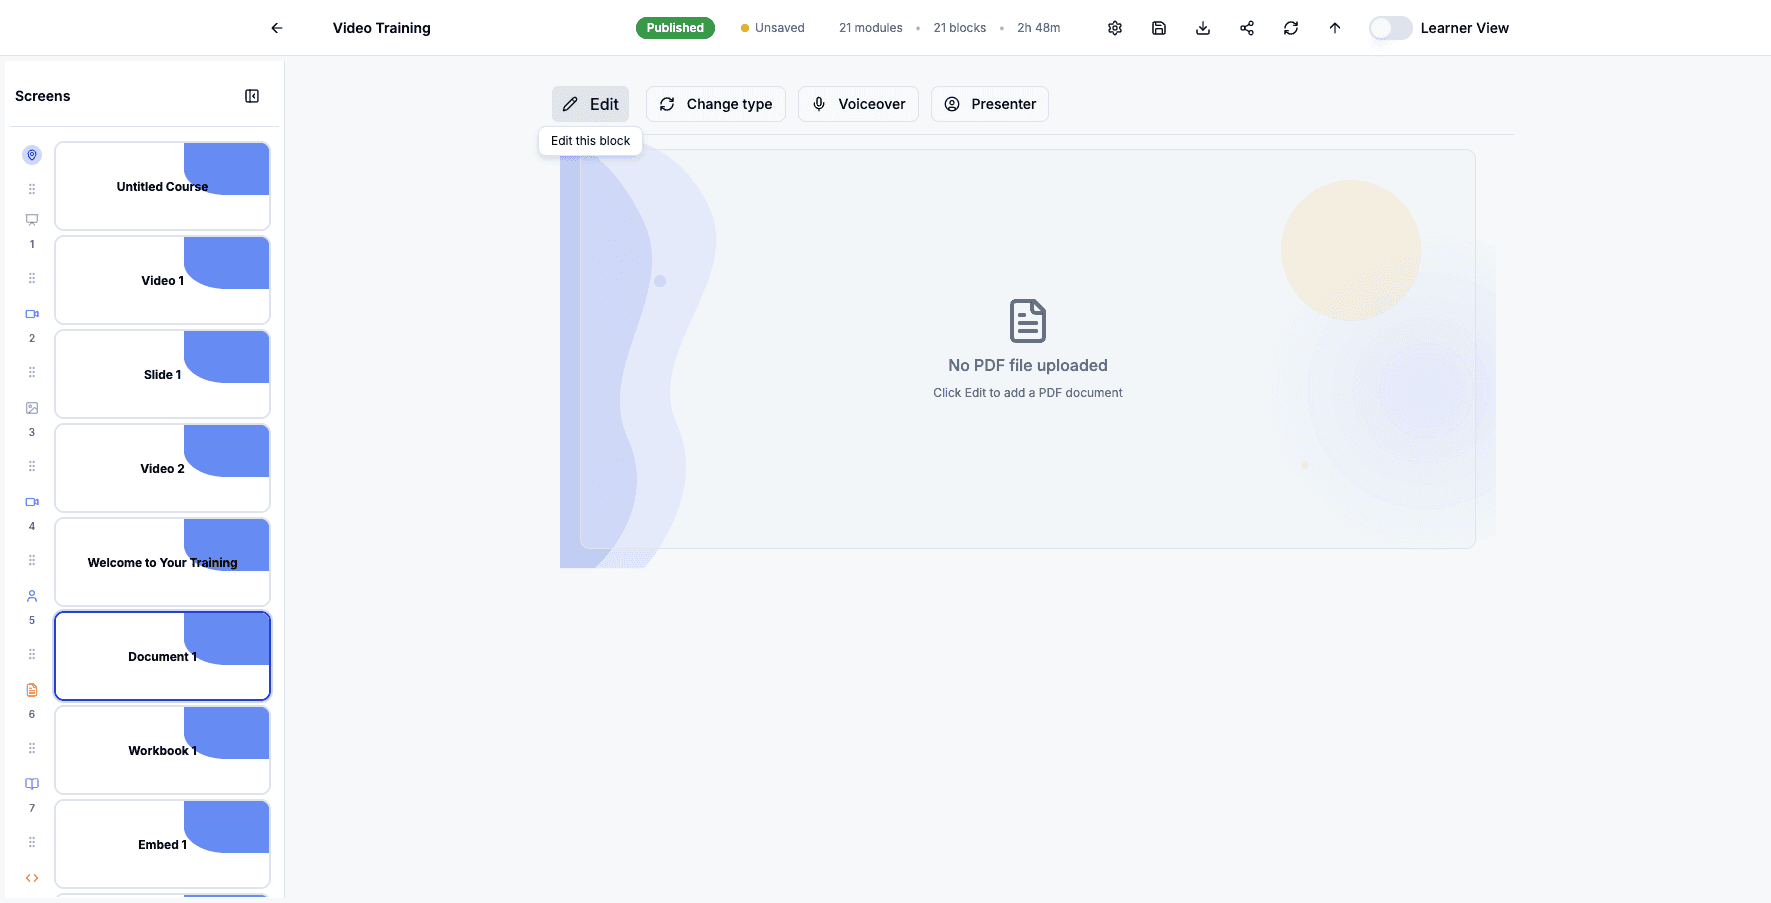Click the presentation screen icon beside Untitled Course

click(31, 219)
